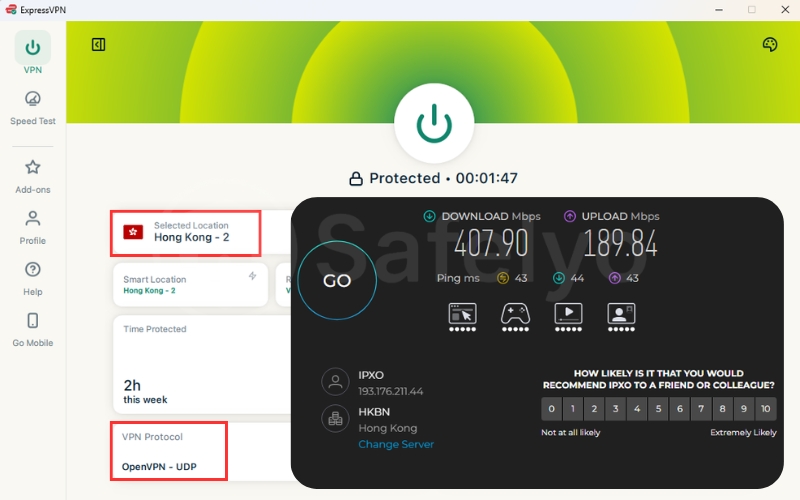Rate recommendation score 10

tap(766, 409)
